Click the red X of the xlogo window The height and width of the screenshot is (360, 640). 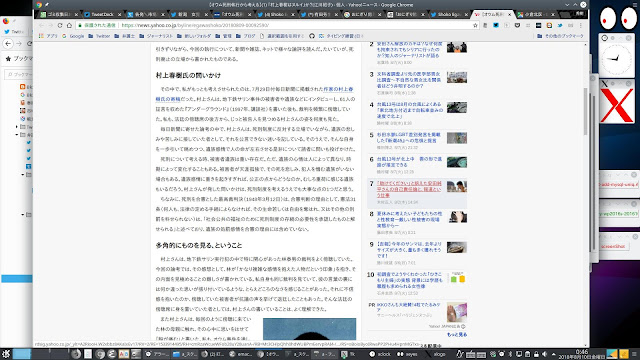pyautogui.click(x=616, y=106)
